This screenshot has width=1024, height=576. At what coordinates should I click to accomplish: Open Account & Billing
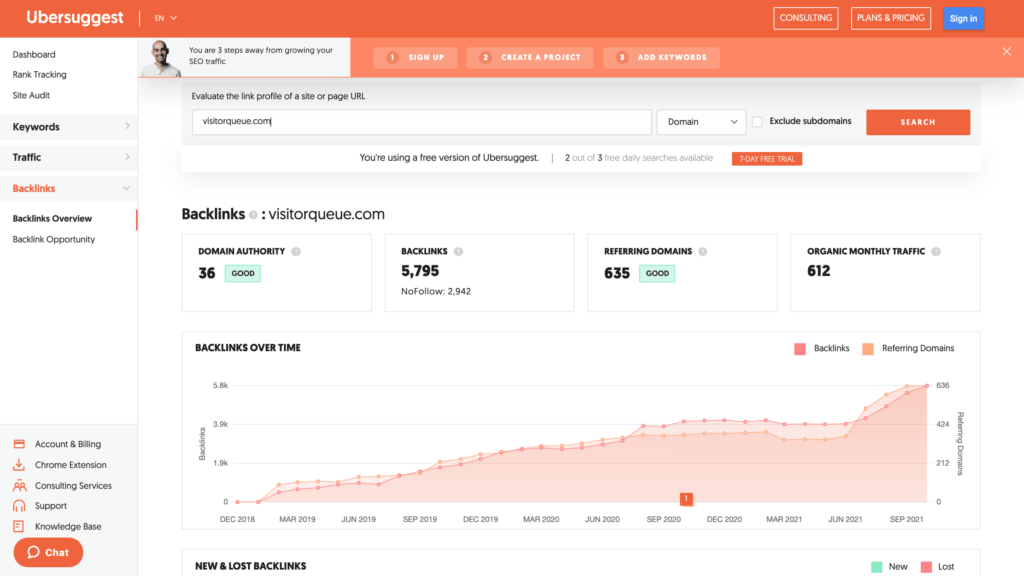pos(68,444)
